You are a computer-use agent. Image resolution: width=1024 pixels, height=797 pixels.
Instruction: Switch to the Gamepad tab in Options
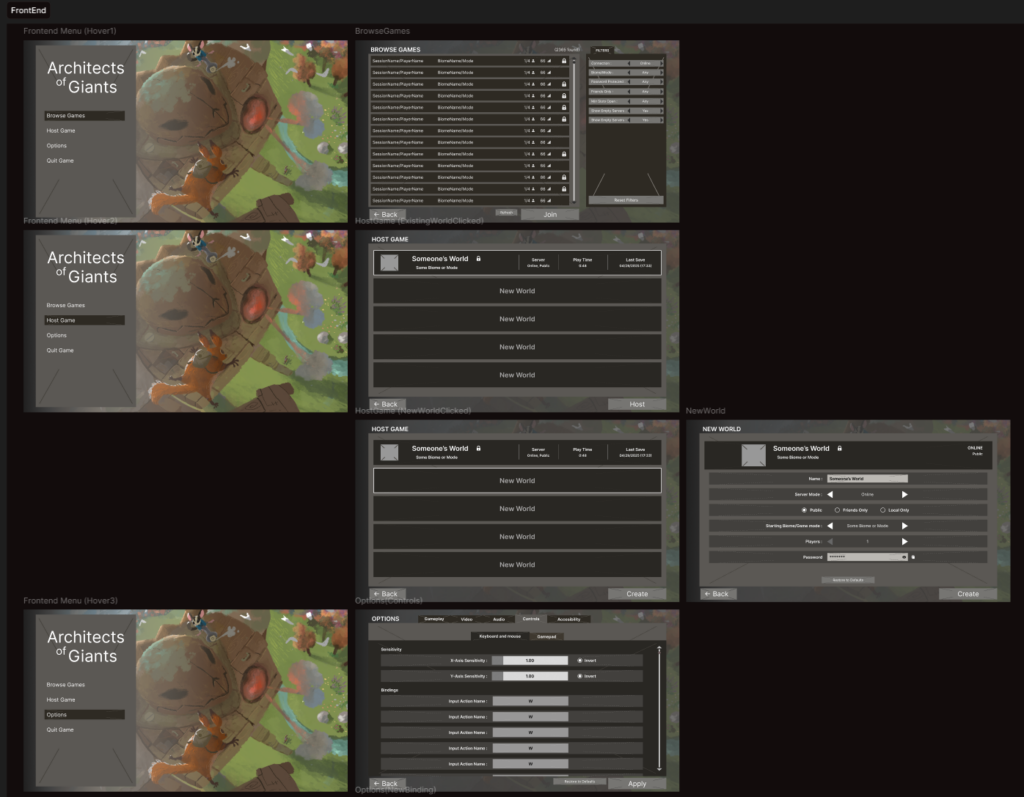[547, 636]
